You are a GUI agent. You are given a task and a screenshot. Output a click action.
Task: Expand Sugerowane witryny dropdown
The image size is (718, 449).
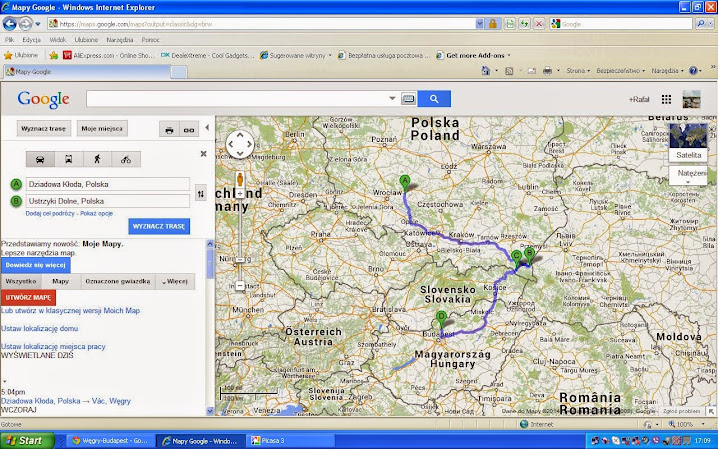click(x=330, y=55)
